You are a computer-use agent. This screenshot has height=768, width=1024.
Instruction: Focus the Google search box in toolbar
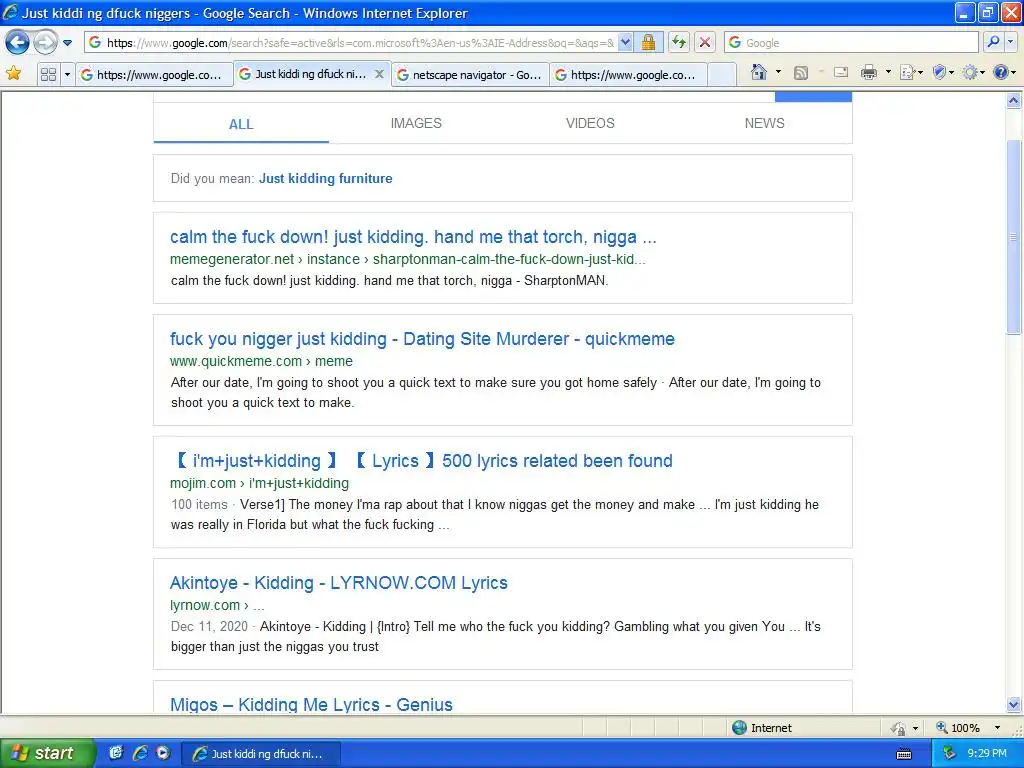coord(852,43)
